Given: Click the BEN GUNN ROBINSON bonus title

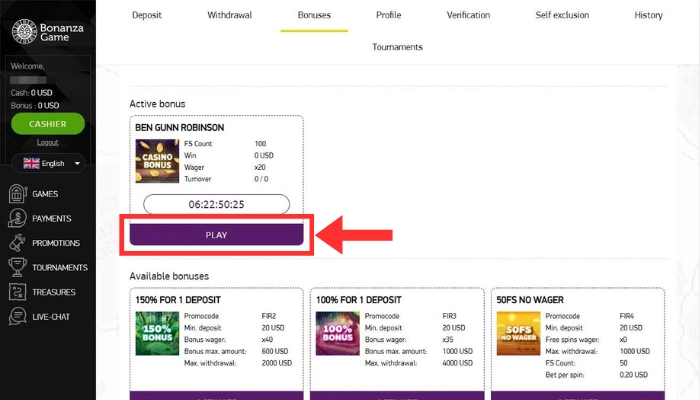Looking at the screenshot, I should pyautogui.click(x=179, y=128).
